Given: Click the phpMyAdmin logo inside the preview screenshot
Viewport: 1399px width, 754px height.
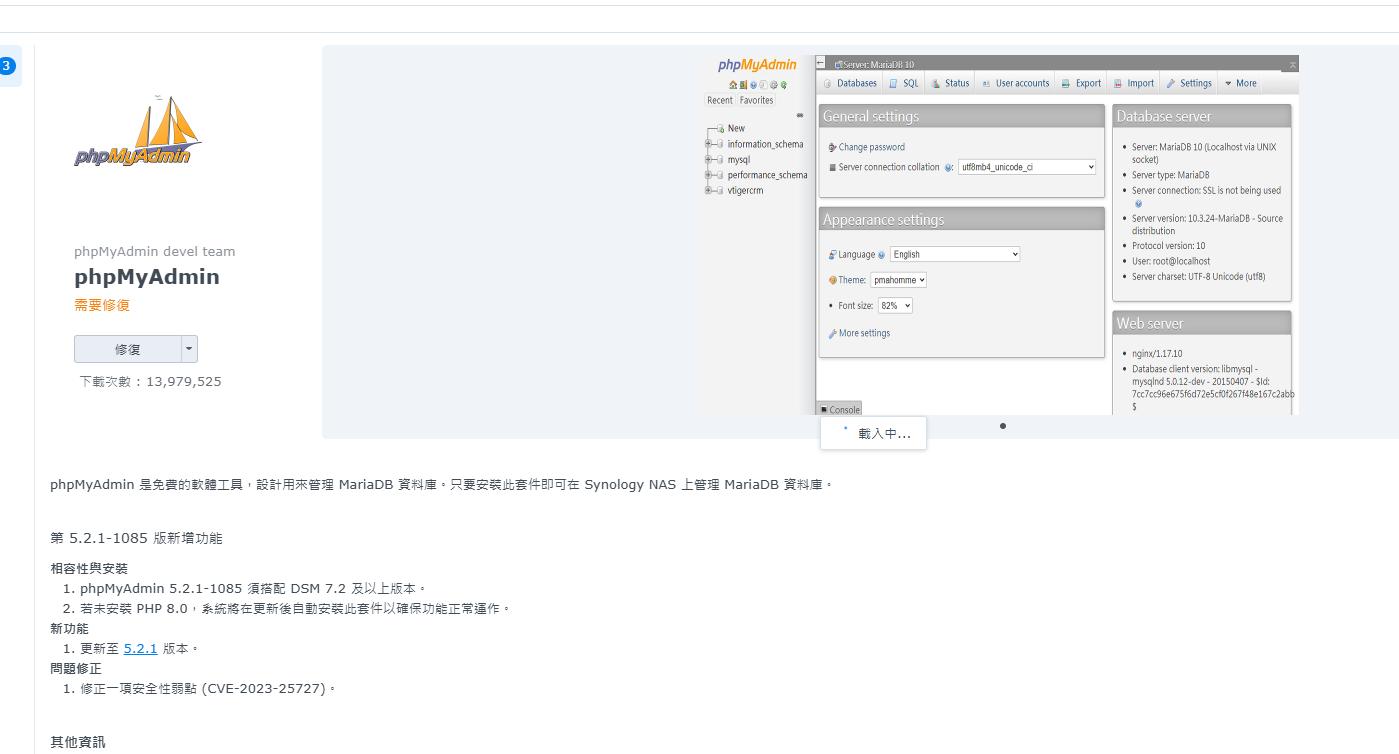Looking at the screenshot, I should coord(757,65).
